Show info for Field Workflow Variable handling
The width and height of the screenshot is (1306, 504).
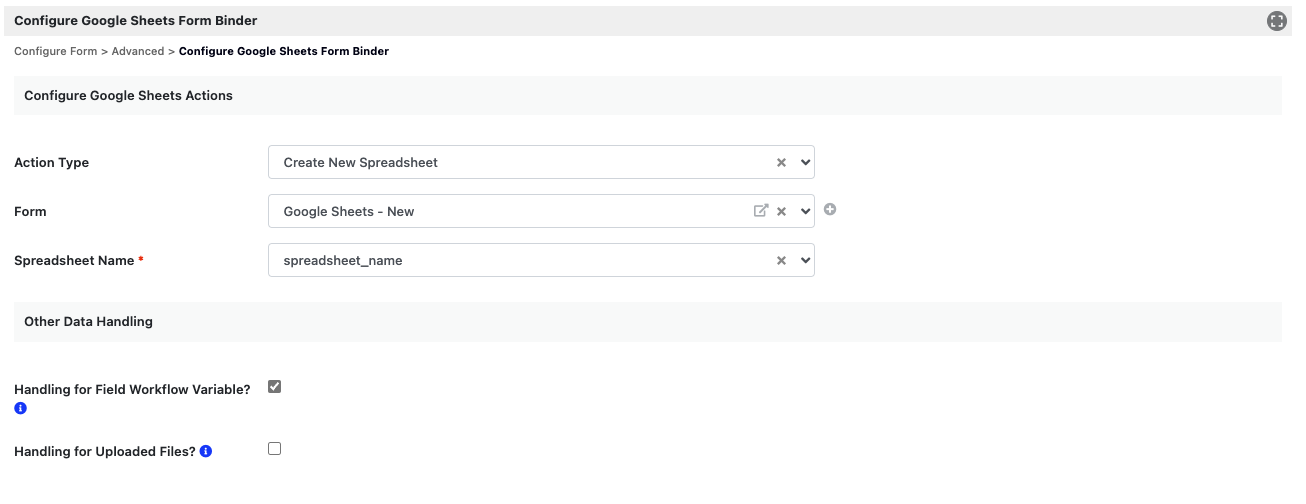click(20, 409)
